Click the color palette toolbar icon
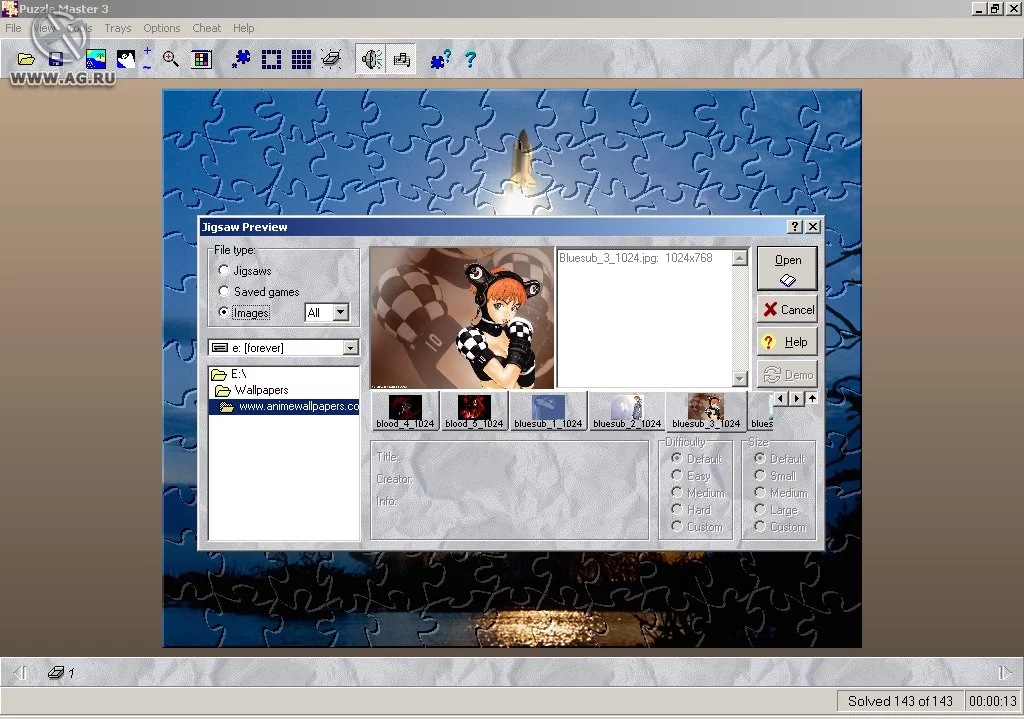The height and width of the screenshot is (719, 1024). pyautogui.click(x=201, y=59)
